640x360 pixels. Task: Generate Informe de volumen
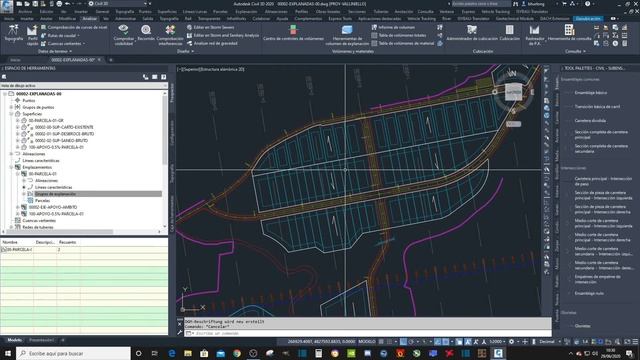point(393,27)
